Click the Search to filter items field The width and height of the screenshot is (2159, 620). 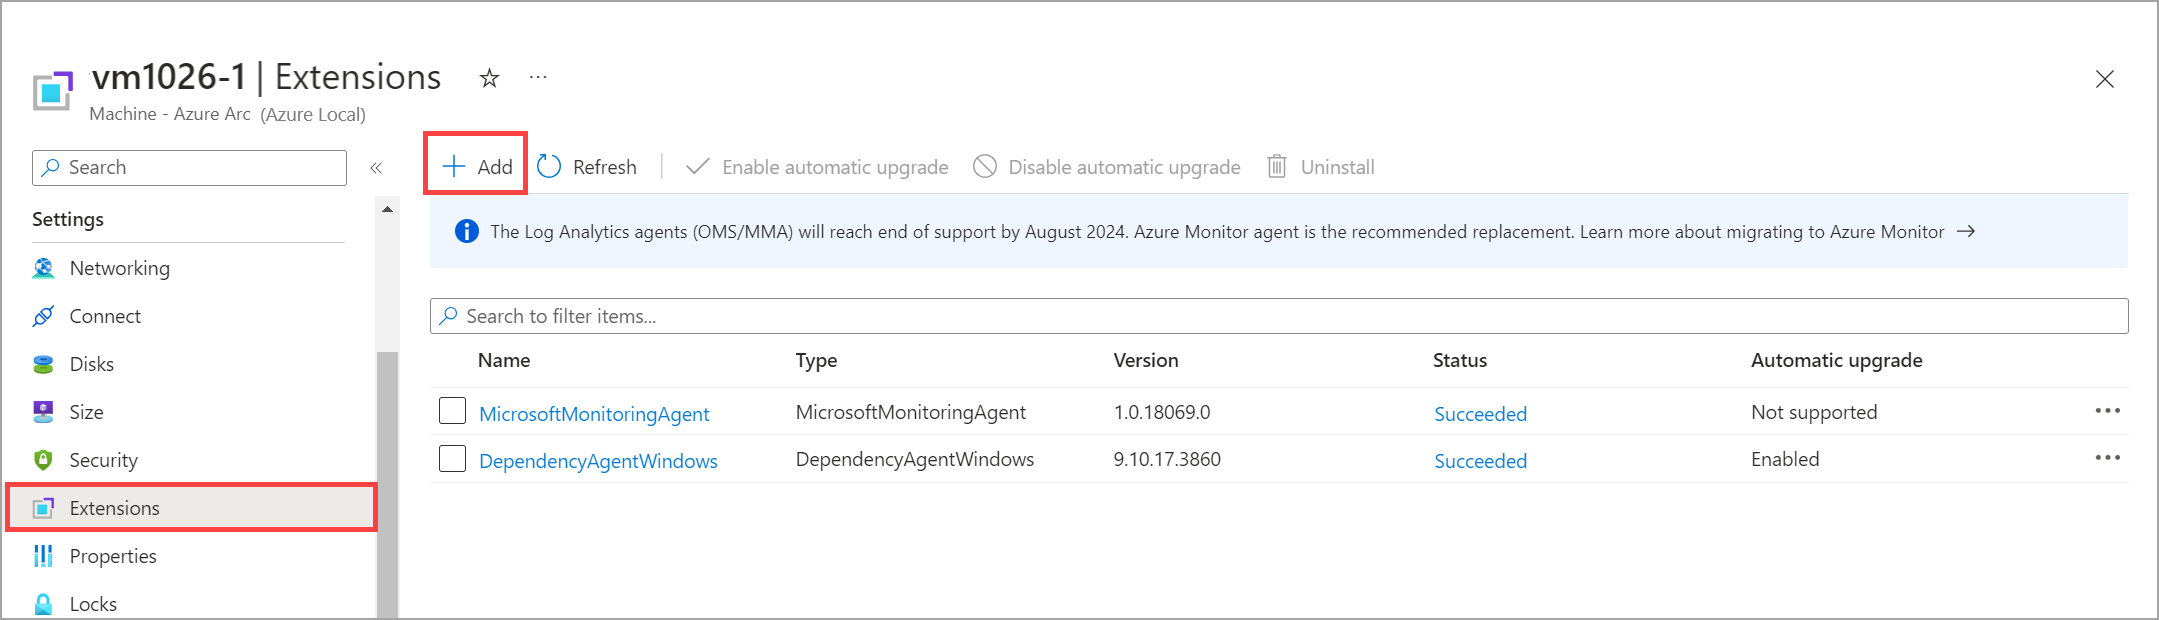(x=1278, y=316)
